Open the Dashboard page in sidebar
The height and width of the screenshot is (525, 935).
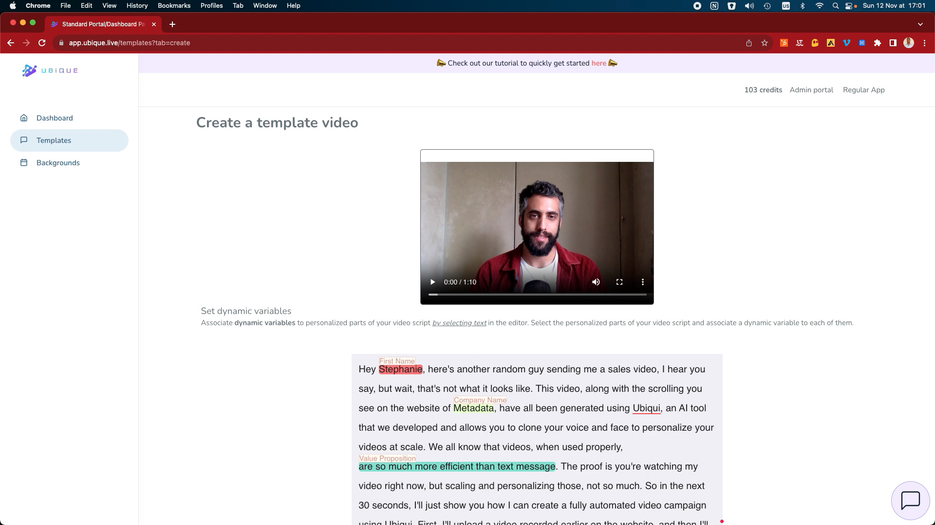[x=54, y=118]
